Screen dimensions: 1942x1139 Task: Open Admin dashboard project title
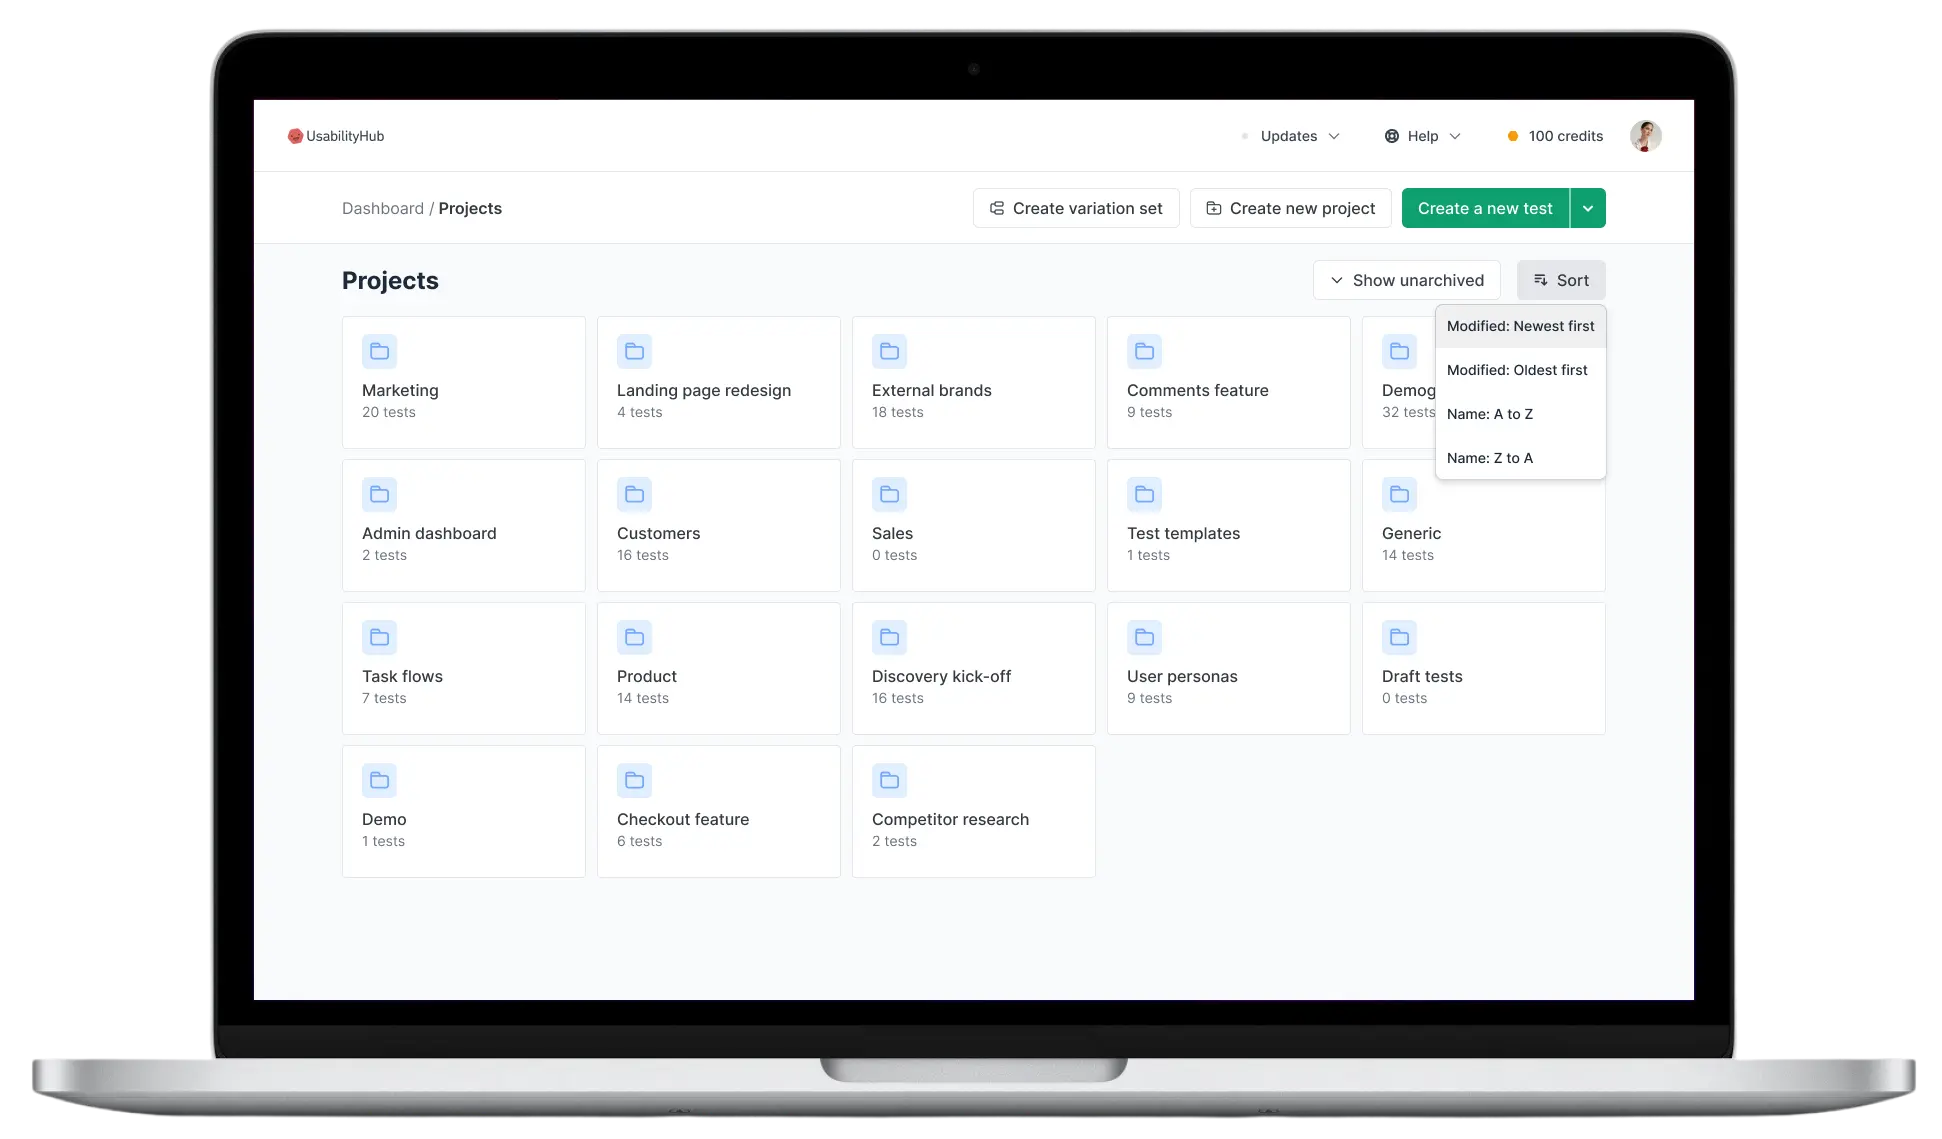pyautogui.click(x=429, y=533)
